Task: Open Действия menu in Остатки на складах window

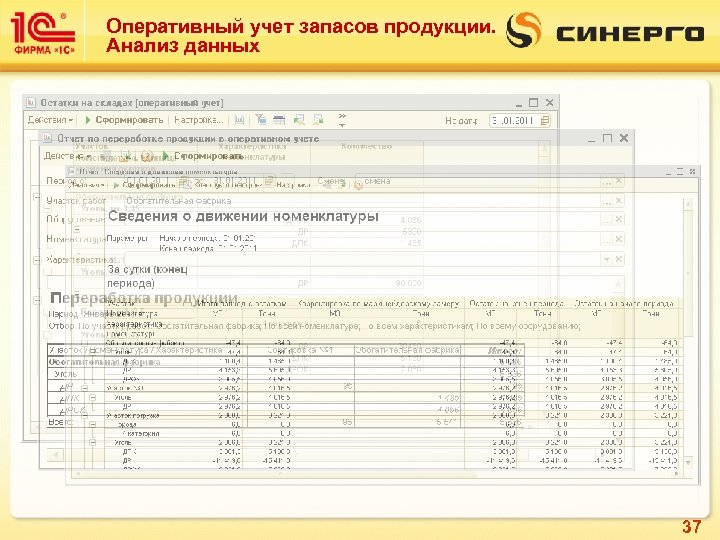Action: click(51, 120)
